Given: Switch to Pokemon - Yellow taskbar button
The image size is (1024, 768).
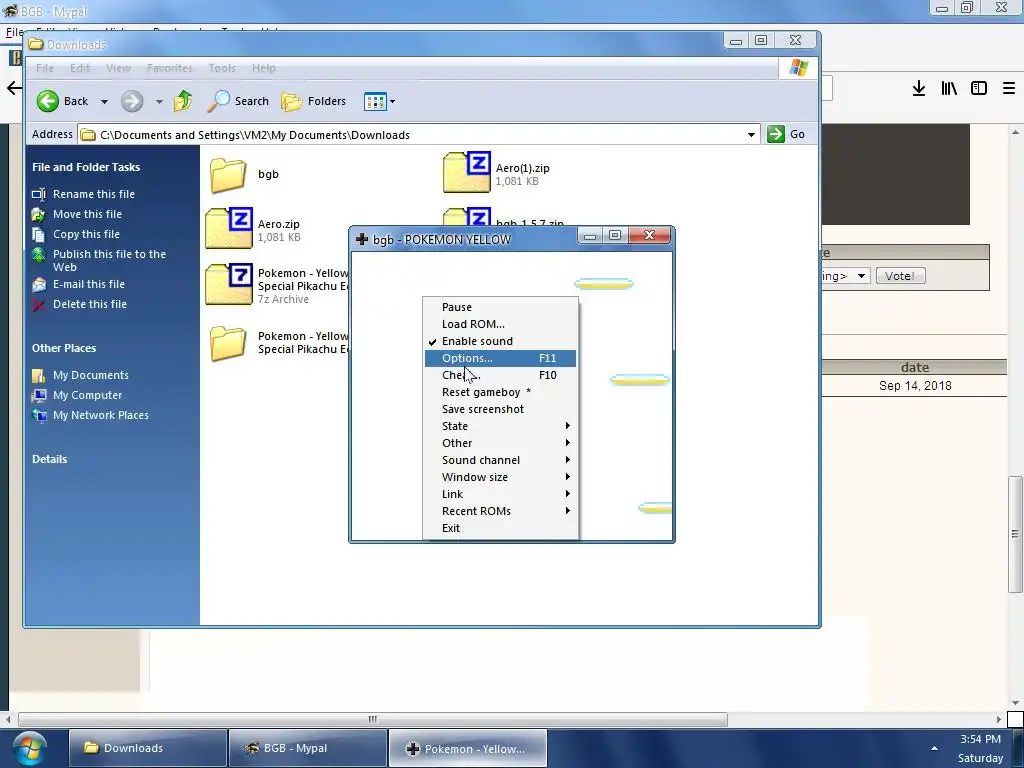Looking at the screenshot, I should [468, 748].
